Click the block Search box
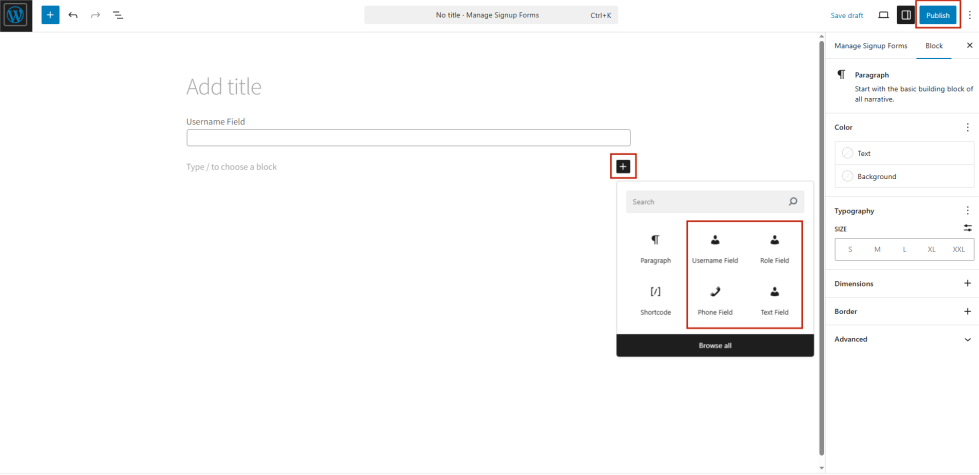This screenshot has width=979, height=475. (715, 202)
